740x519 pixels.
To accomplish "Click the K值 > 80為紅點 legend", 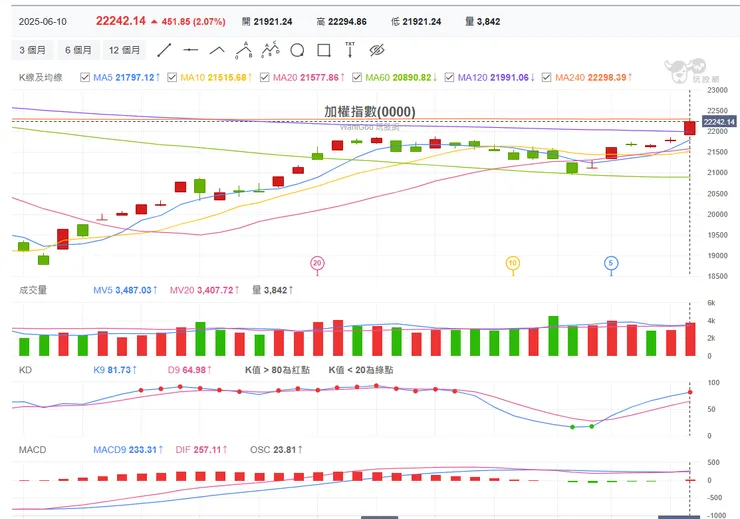I will click(278, 370).
